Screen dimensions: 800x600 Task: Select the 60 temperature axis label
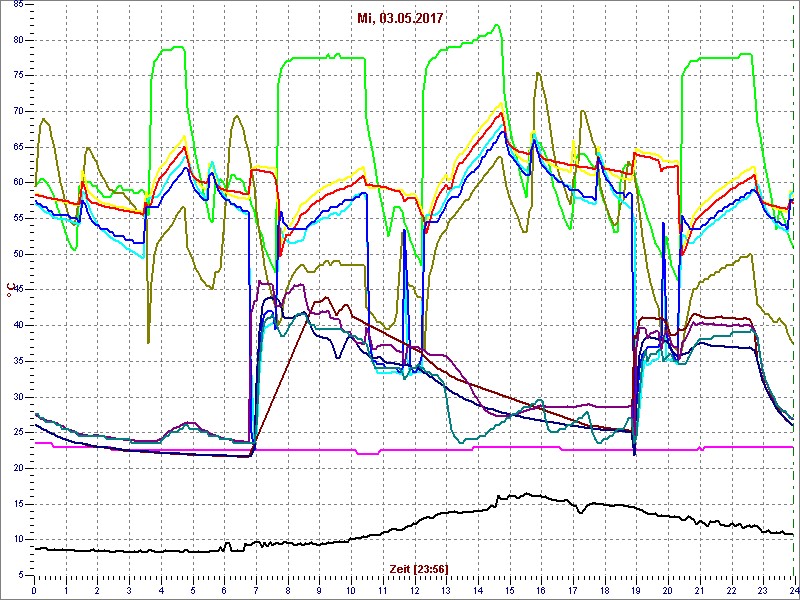(x=18, y=183)
